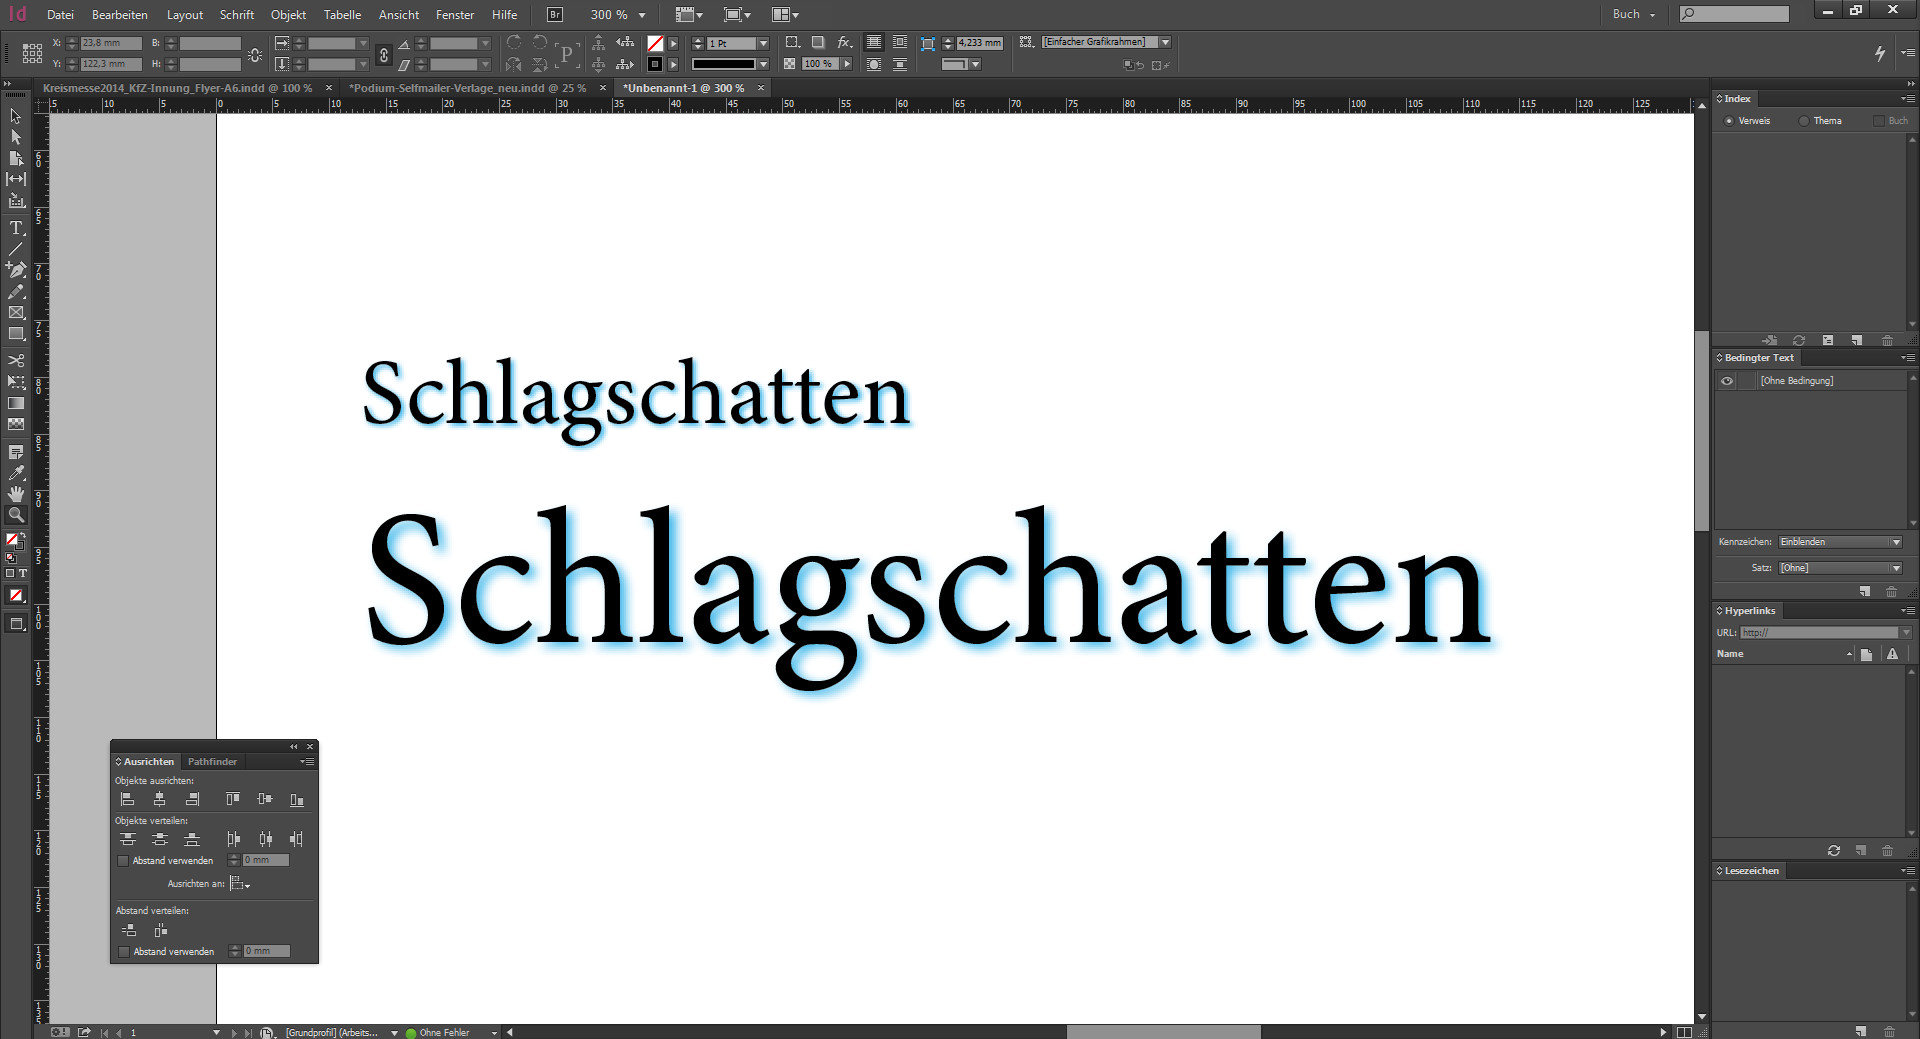Click the align left edges icon
The width and height of the screenshot is (1920, 1039).
[x=127, y=799]
